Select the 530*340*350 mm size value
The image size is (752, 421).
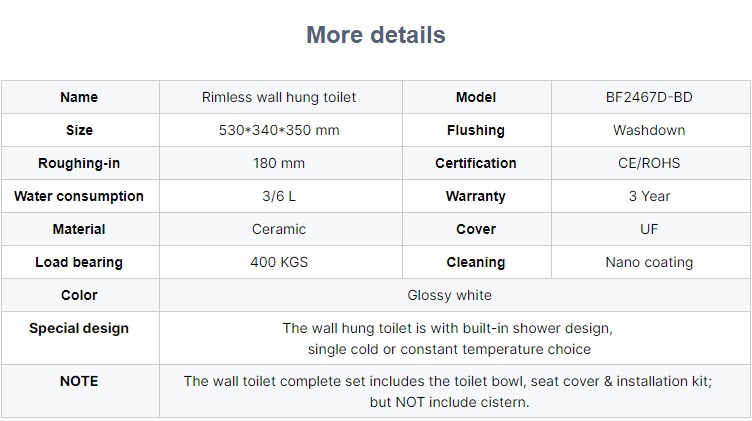[279, 130]
